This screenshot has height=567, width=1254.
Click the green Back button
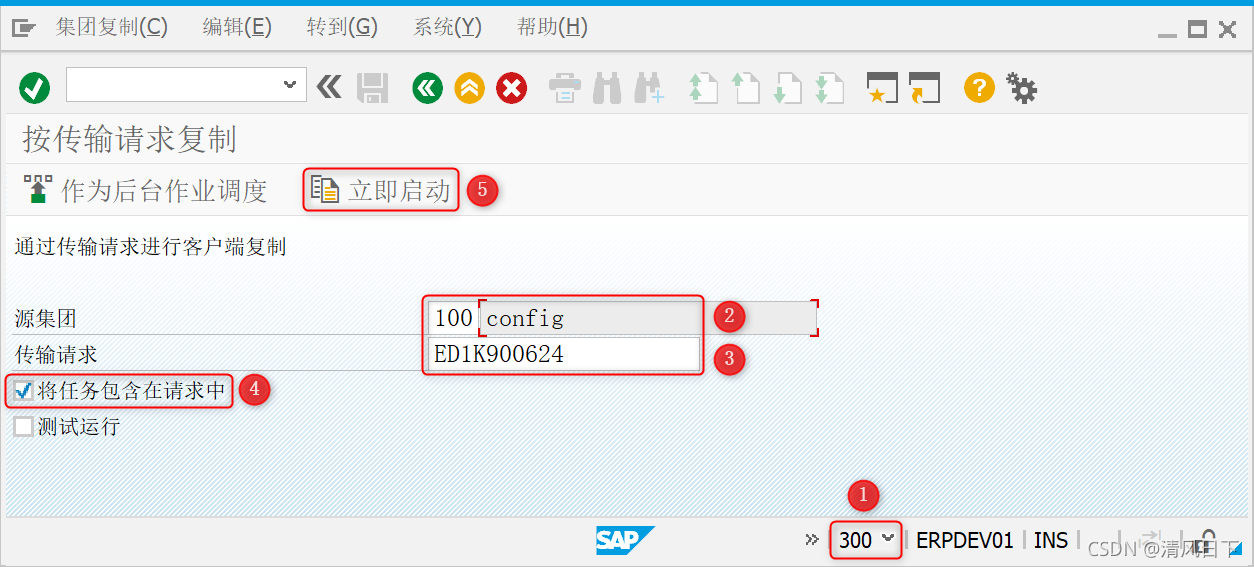pyautogui.click(x=428, y=88)
